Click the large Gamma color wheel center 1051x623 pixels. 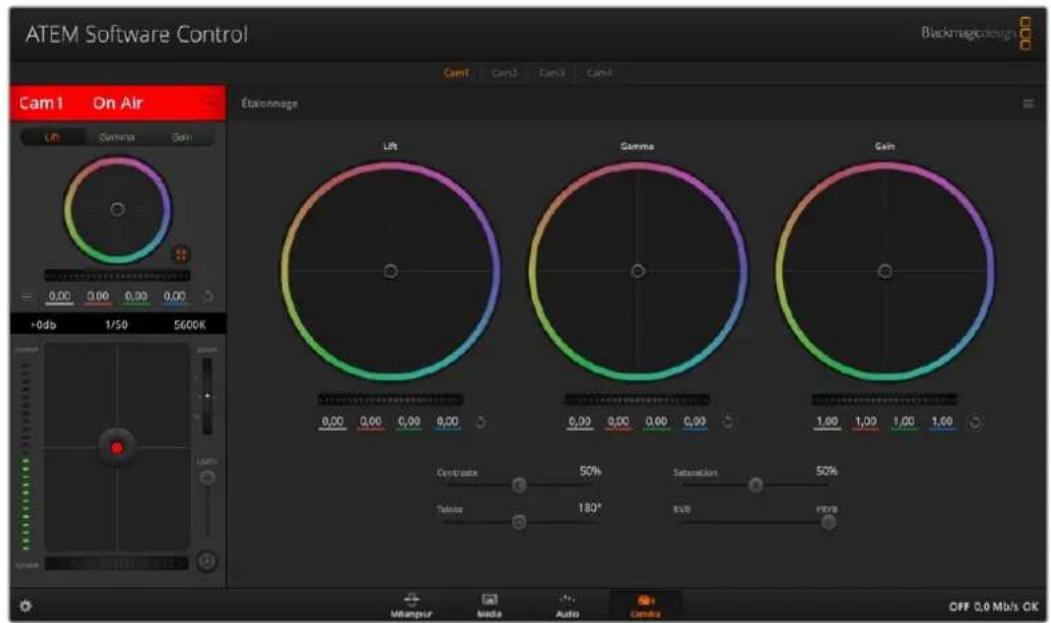tap(637, 271)
